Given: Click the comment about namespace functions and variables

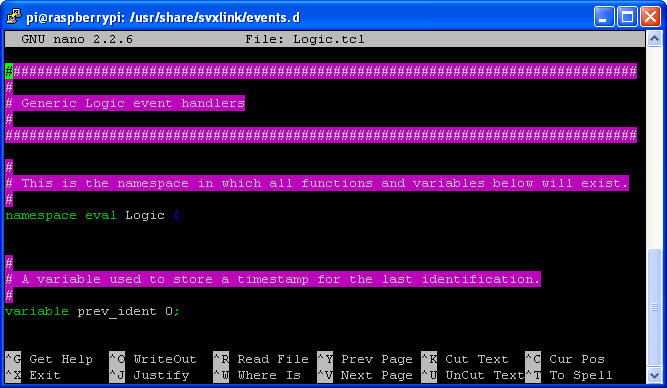Looking at the screenshot, I should point(317,183).
